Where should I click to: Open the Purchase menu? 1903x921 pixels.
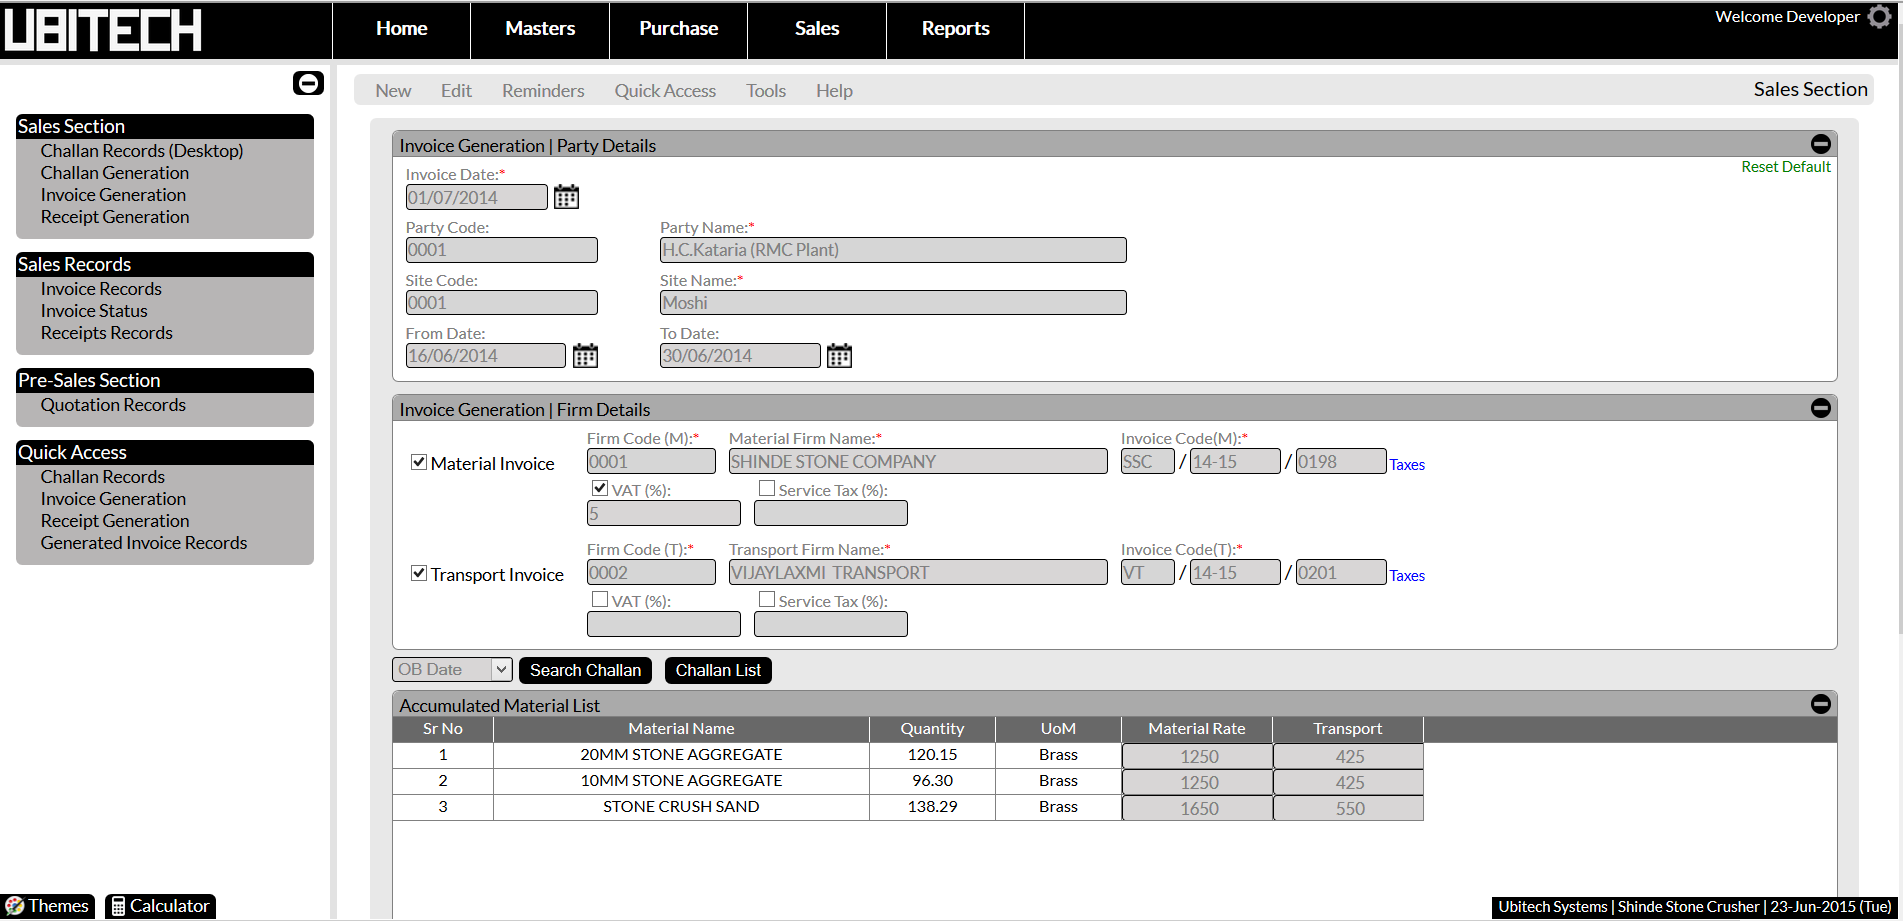click(x=678, y=29)
